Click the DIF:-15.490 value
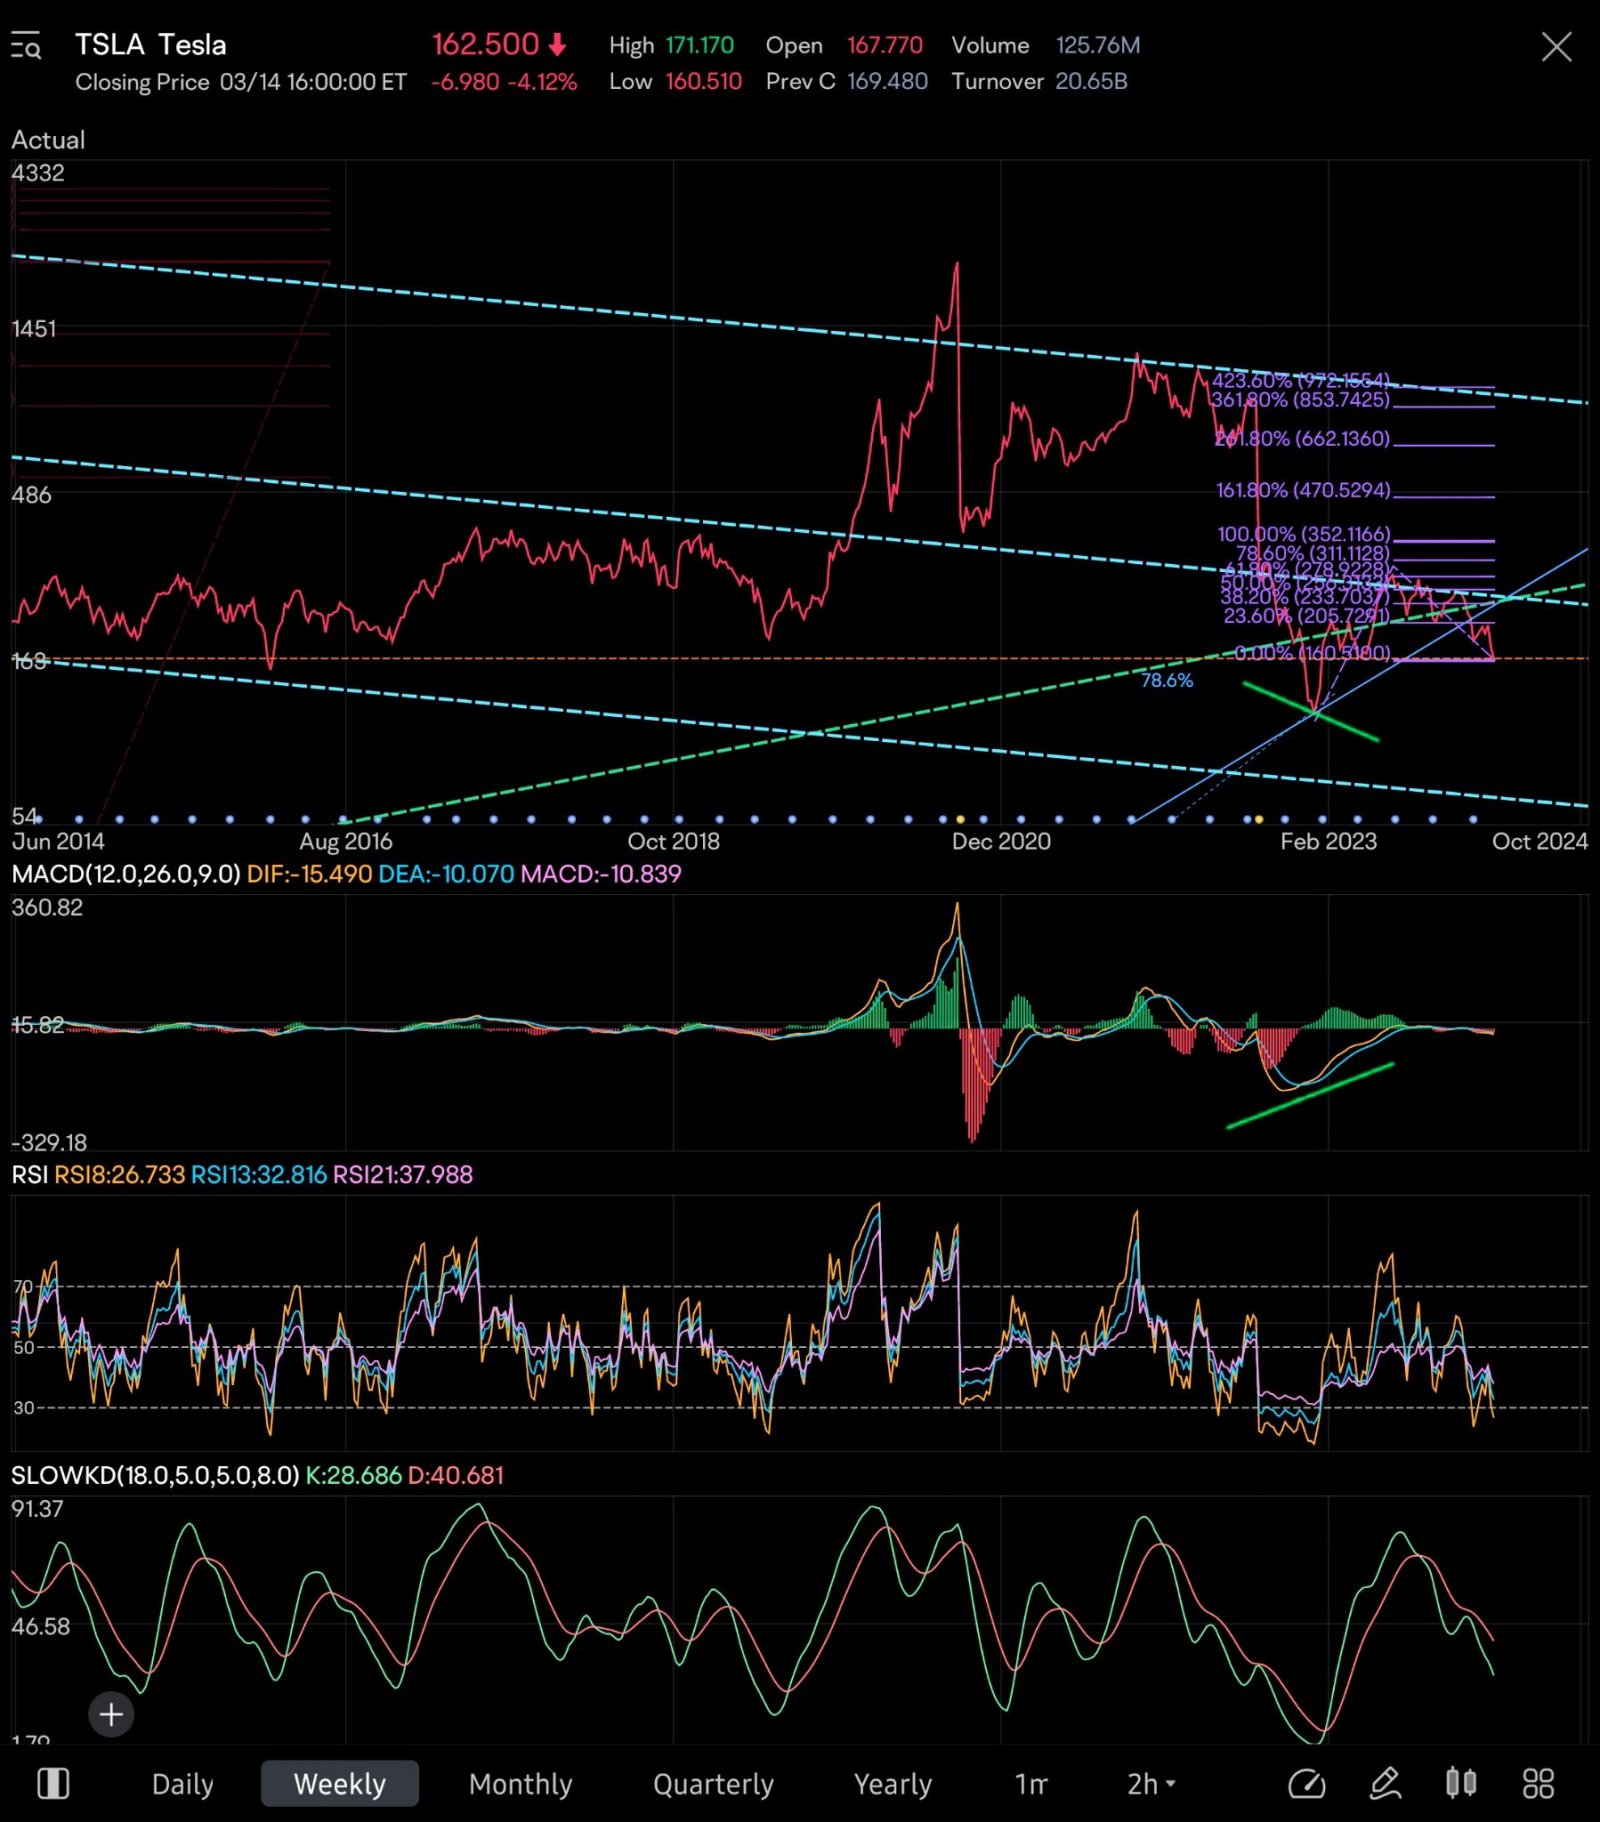Image resolution: width=1600 pixels, height=1822 pixels. pyautogui.click(x=309, y=874)
